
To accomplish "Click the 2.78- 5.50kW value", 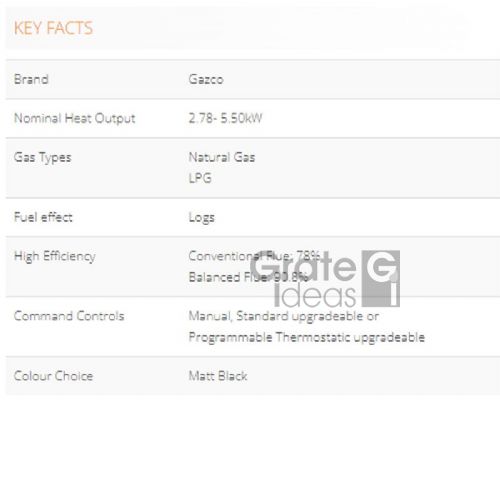I will click(x=226, y=118).
